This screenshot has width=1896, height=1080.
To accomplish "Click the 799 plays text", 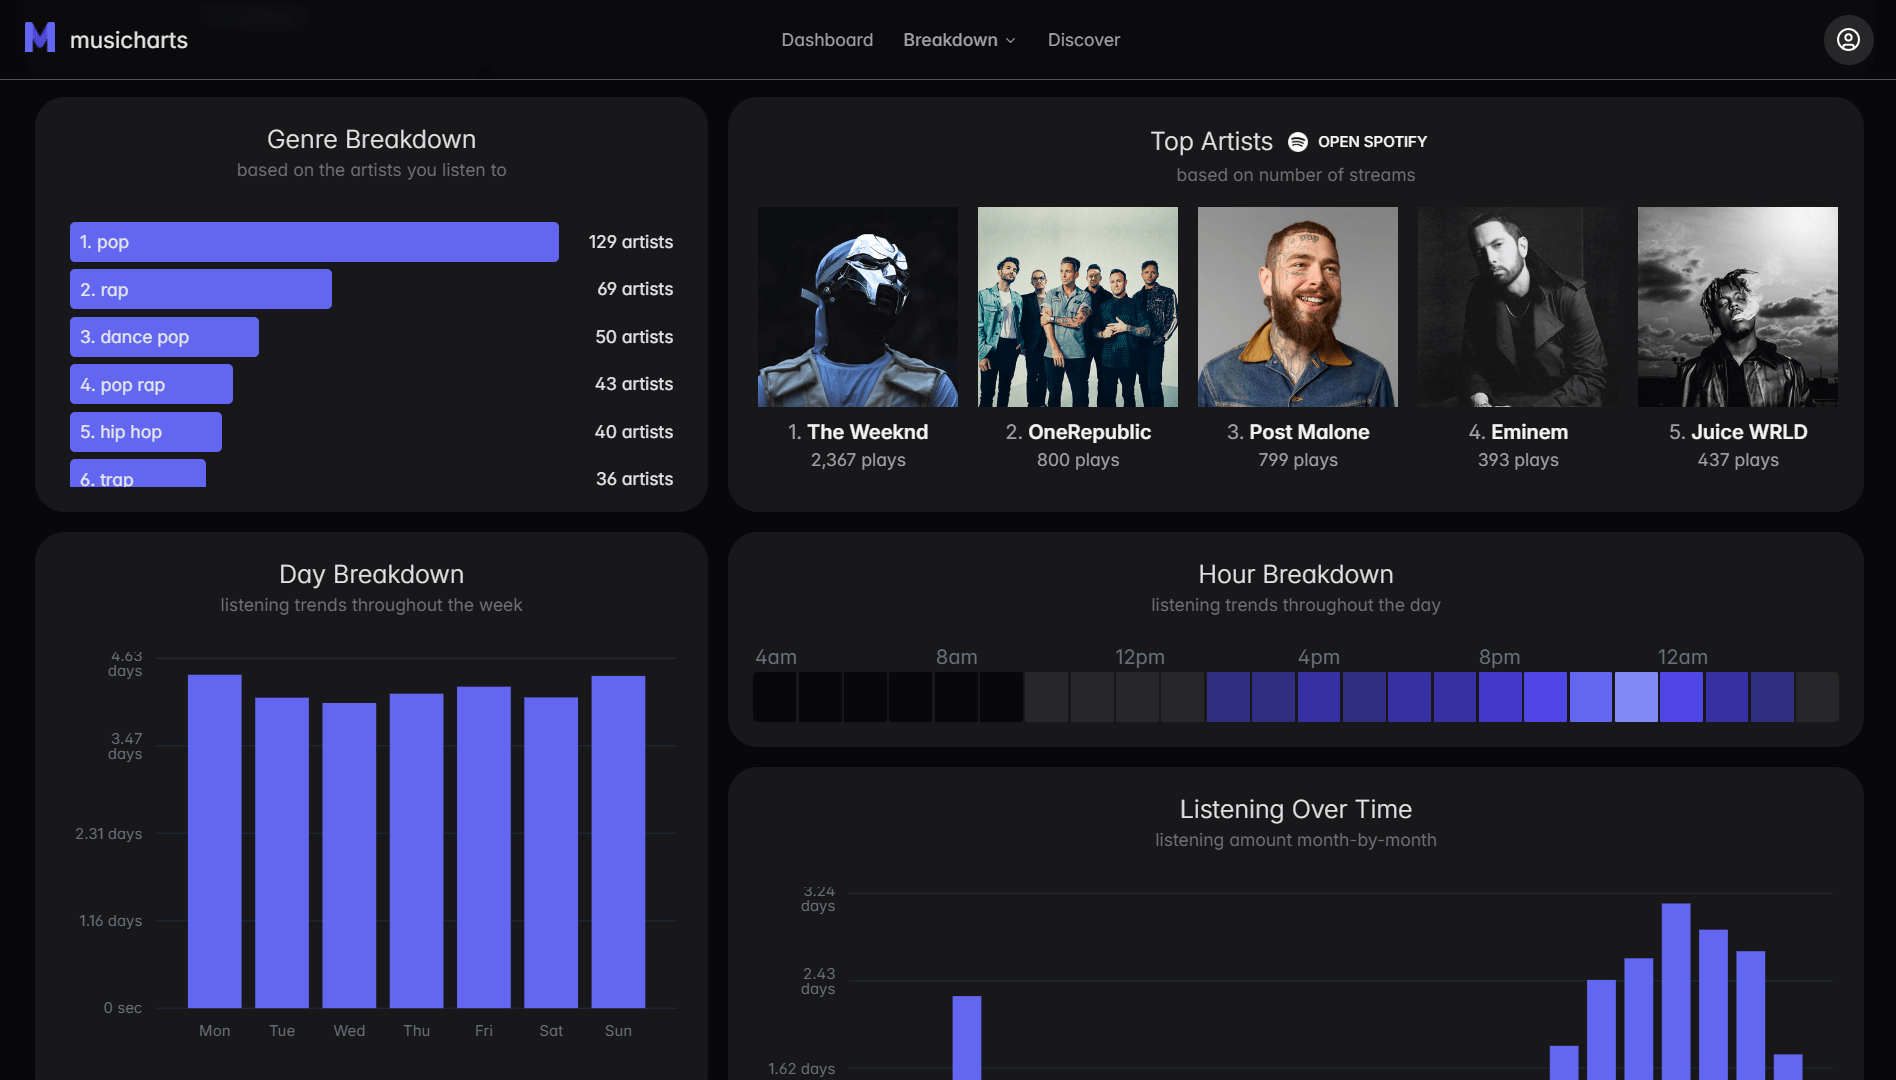I will click(x=1298, y=460).
